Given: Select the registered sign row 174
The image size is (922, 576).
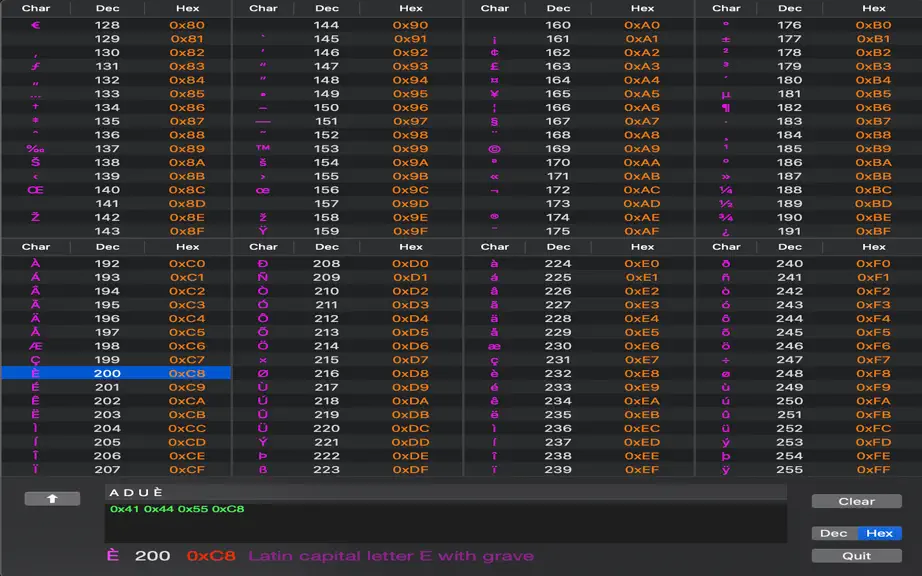Looking at the screenshot, I should click(x=579, y=217).
